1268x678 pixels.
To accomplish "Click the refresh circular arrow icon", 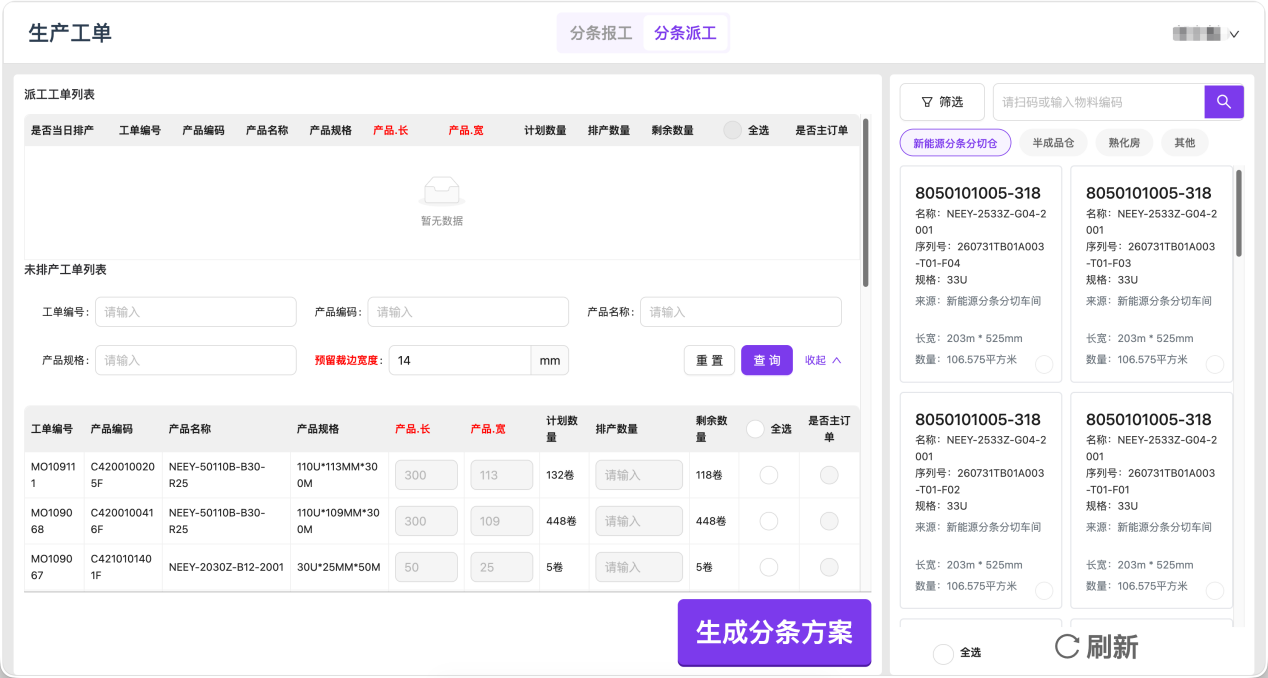I will coord(1068,647).
